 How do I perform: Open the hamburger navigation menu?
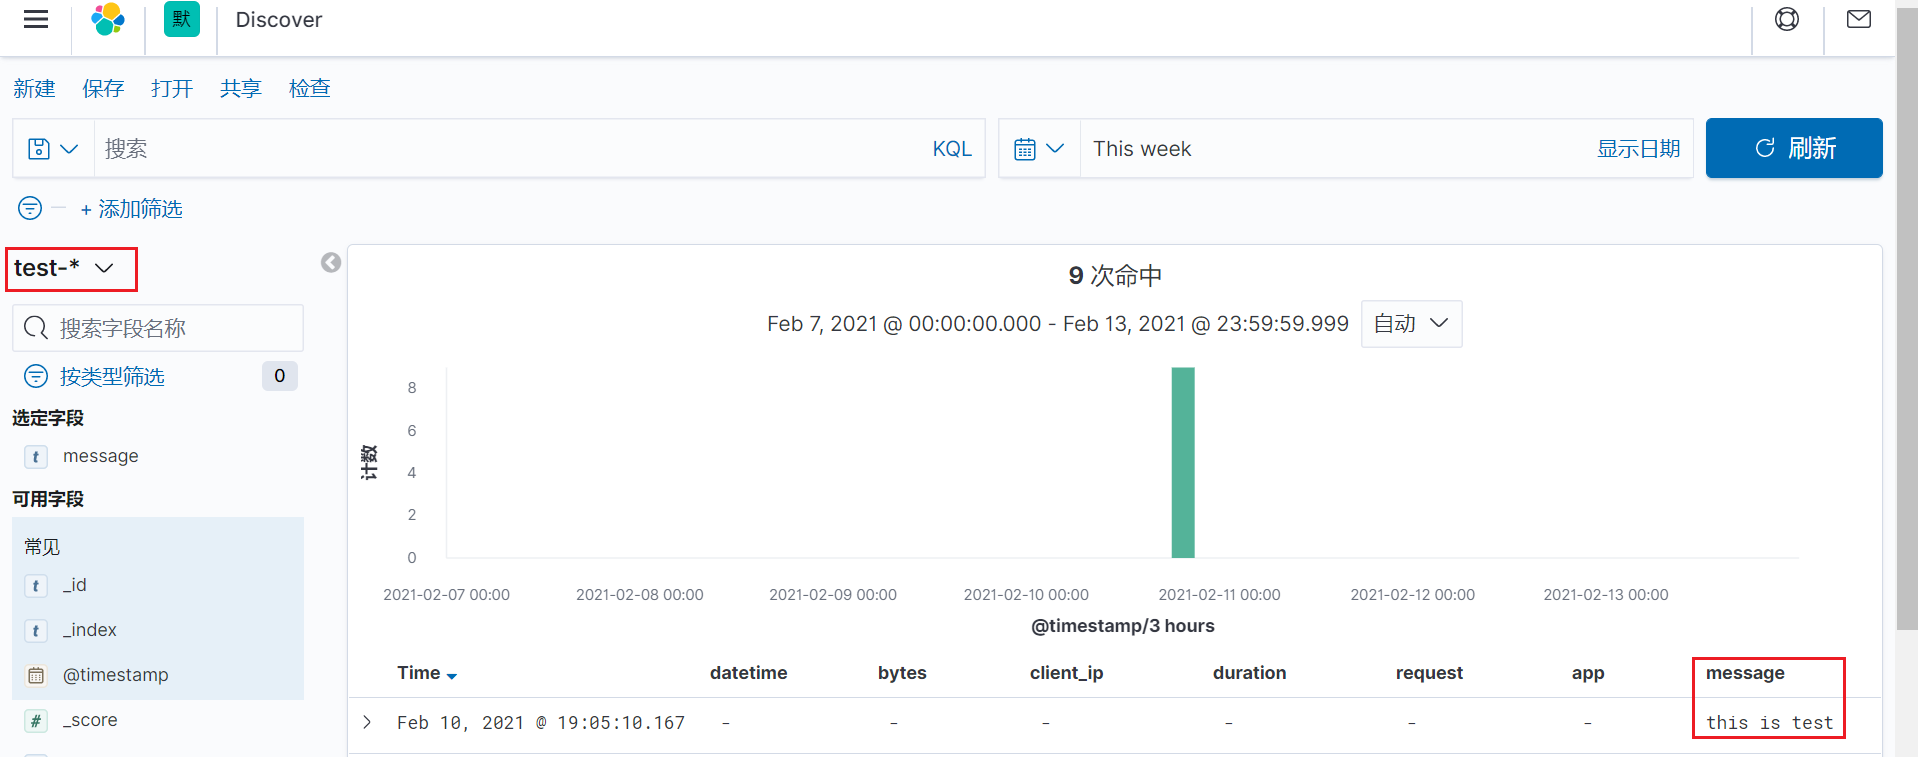pyautogui.click(x=36, y=20)
